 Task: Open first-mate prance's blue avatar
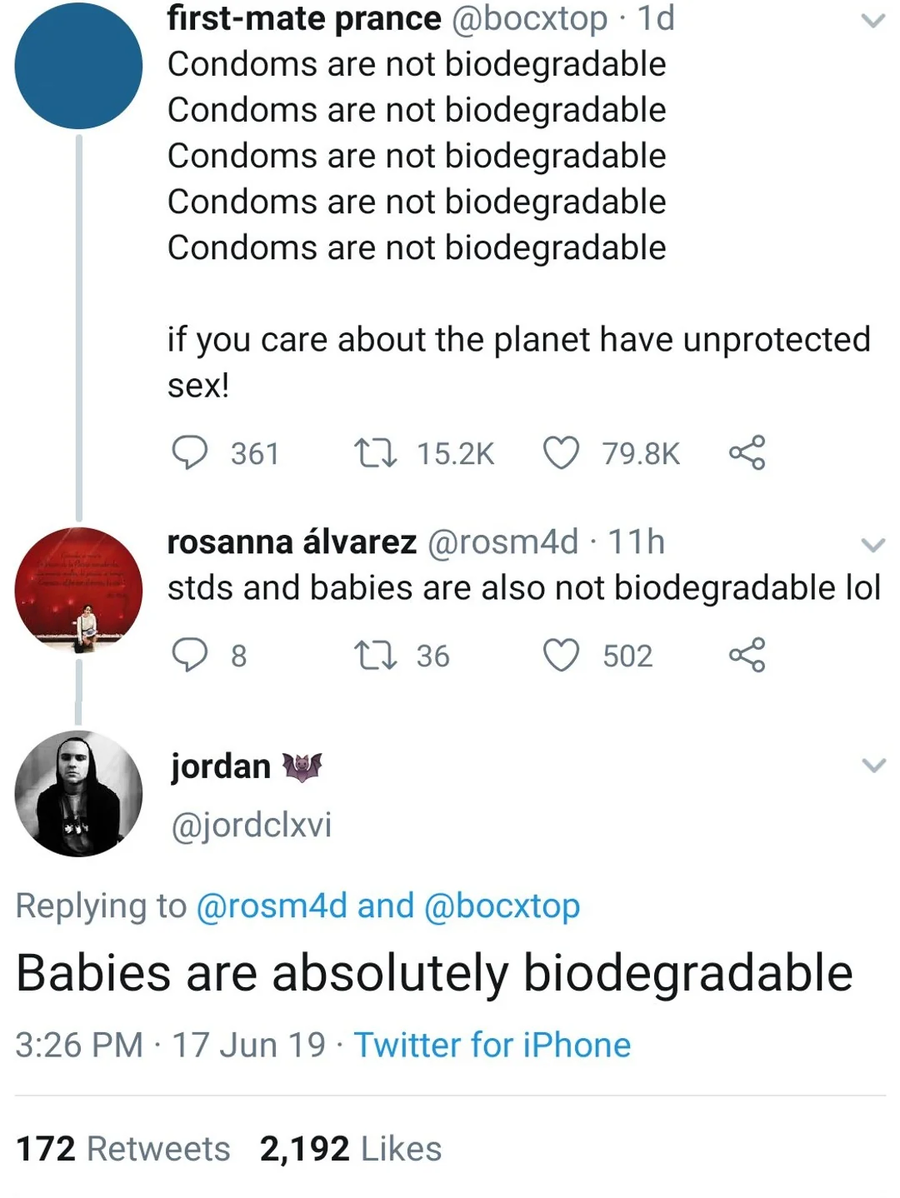79,65
